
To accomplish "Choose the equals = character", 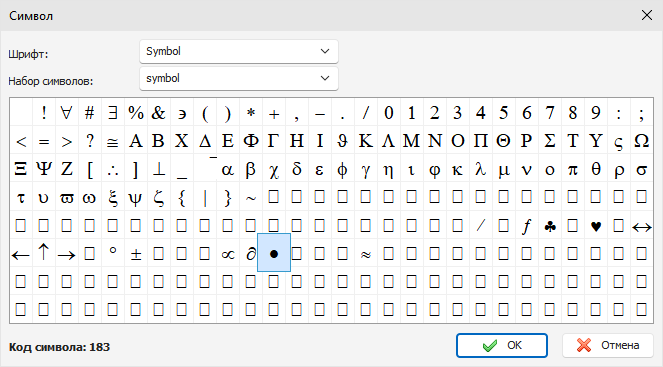I will point(44,141).
